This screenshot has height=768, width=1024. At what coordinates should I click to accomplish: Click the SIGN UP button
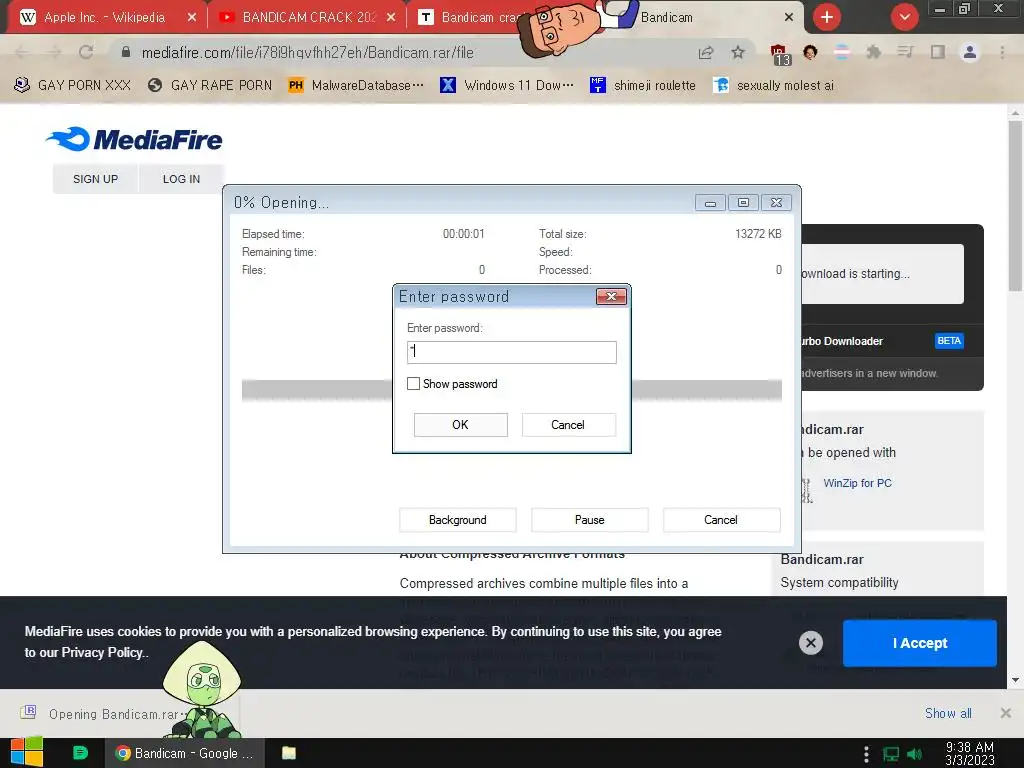[95, 179]
